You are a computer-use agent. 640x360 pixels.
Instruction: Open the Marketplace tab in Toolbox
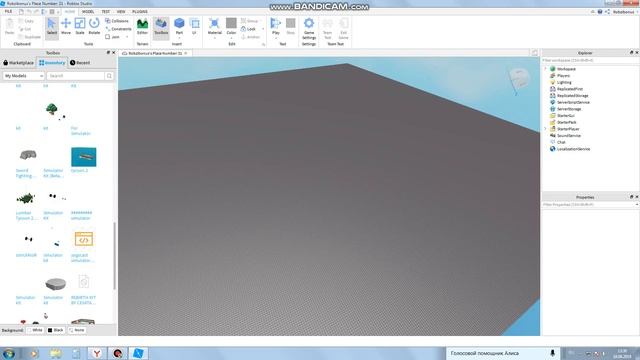coord(18,63)
